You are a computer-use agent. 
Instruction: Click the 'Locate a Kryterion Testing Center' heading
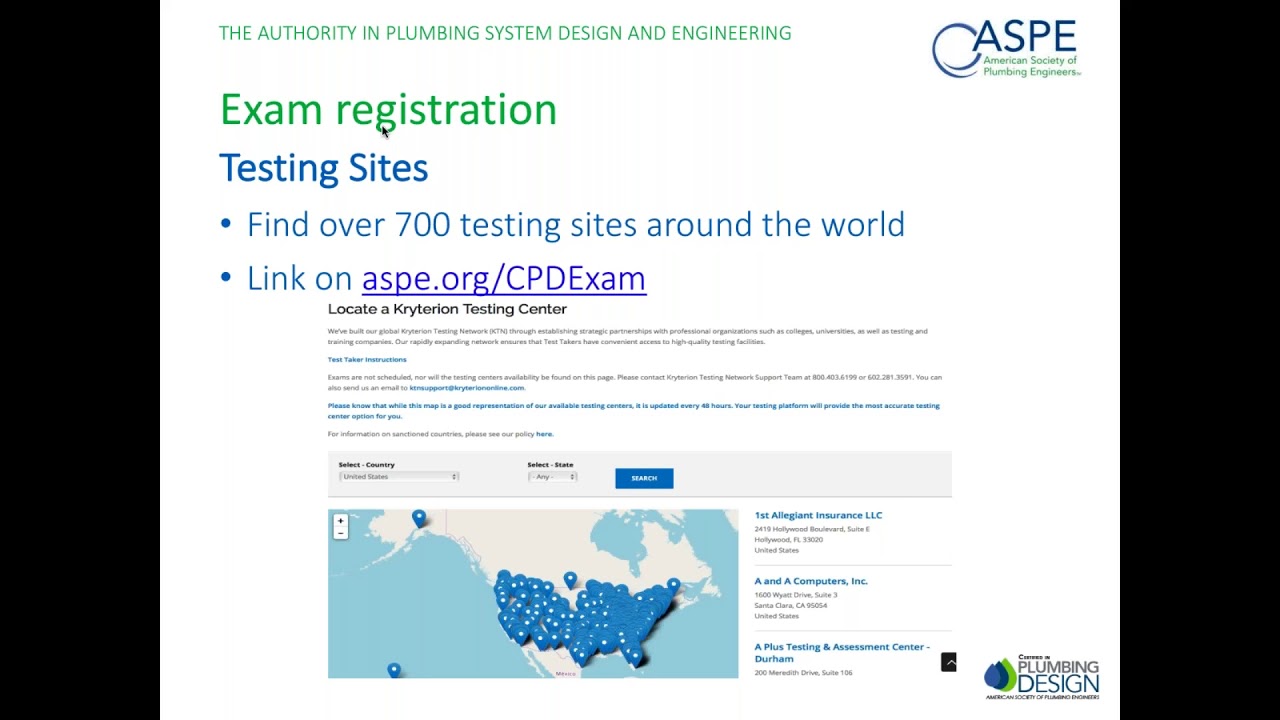(x=447, y=309)
